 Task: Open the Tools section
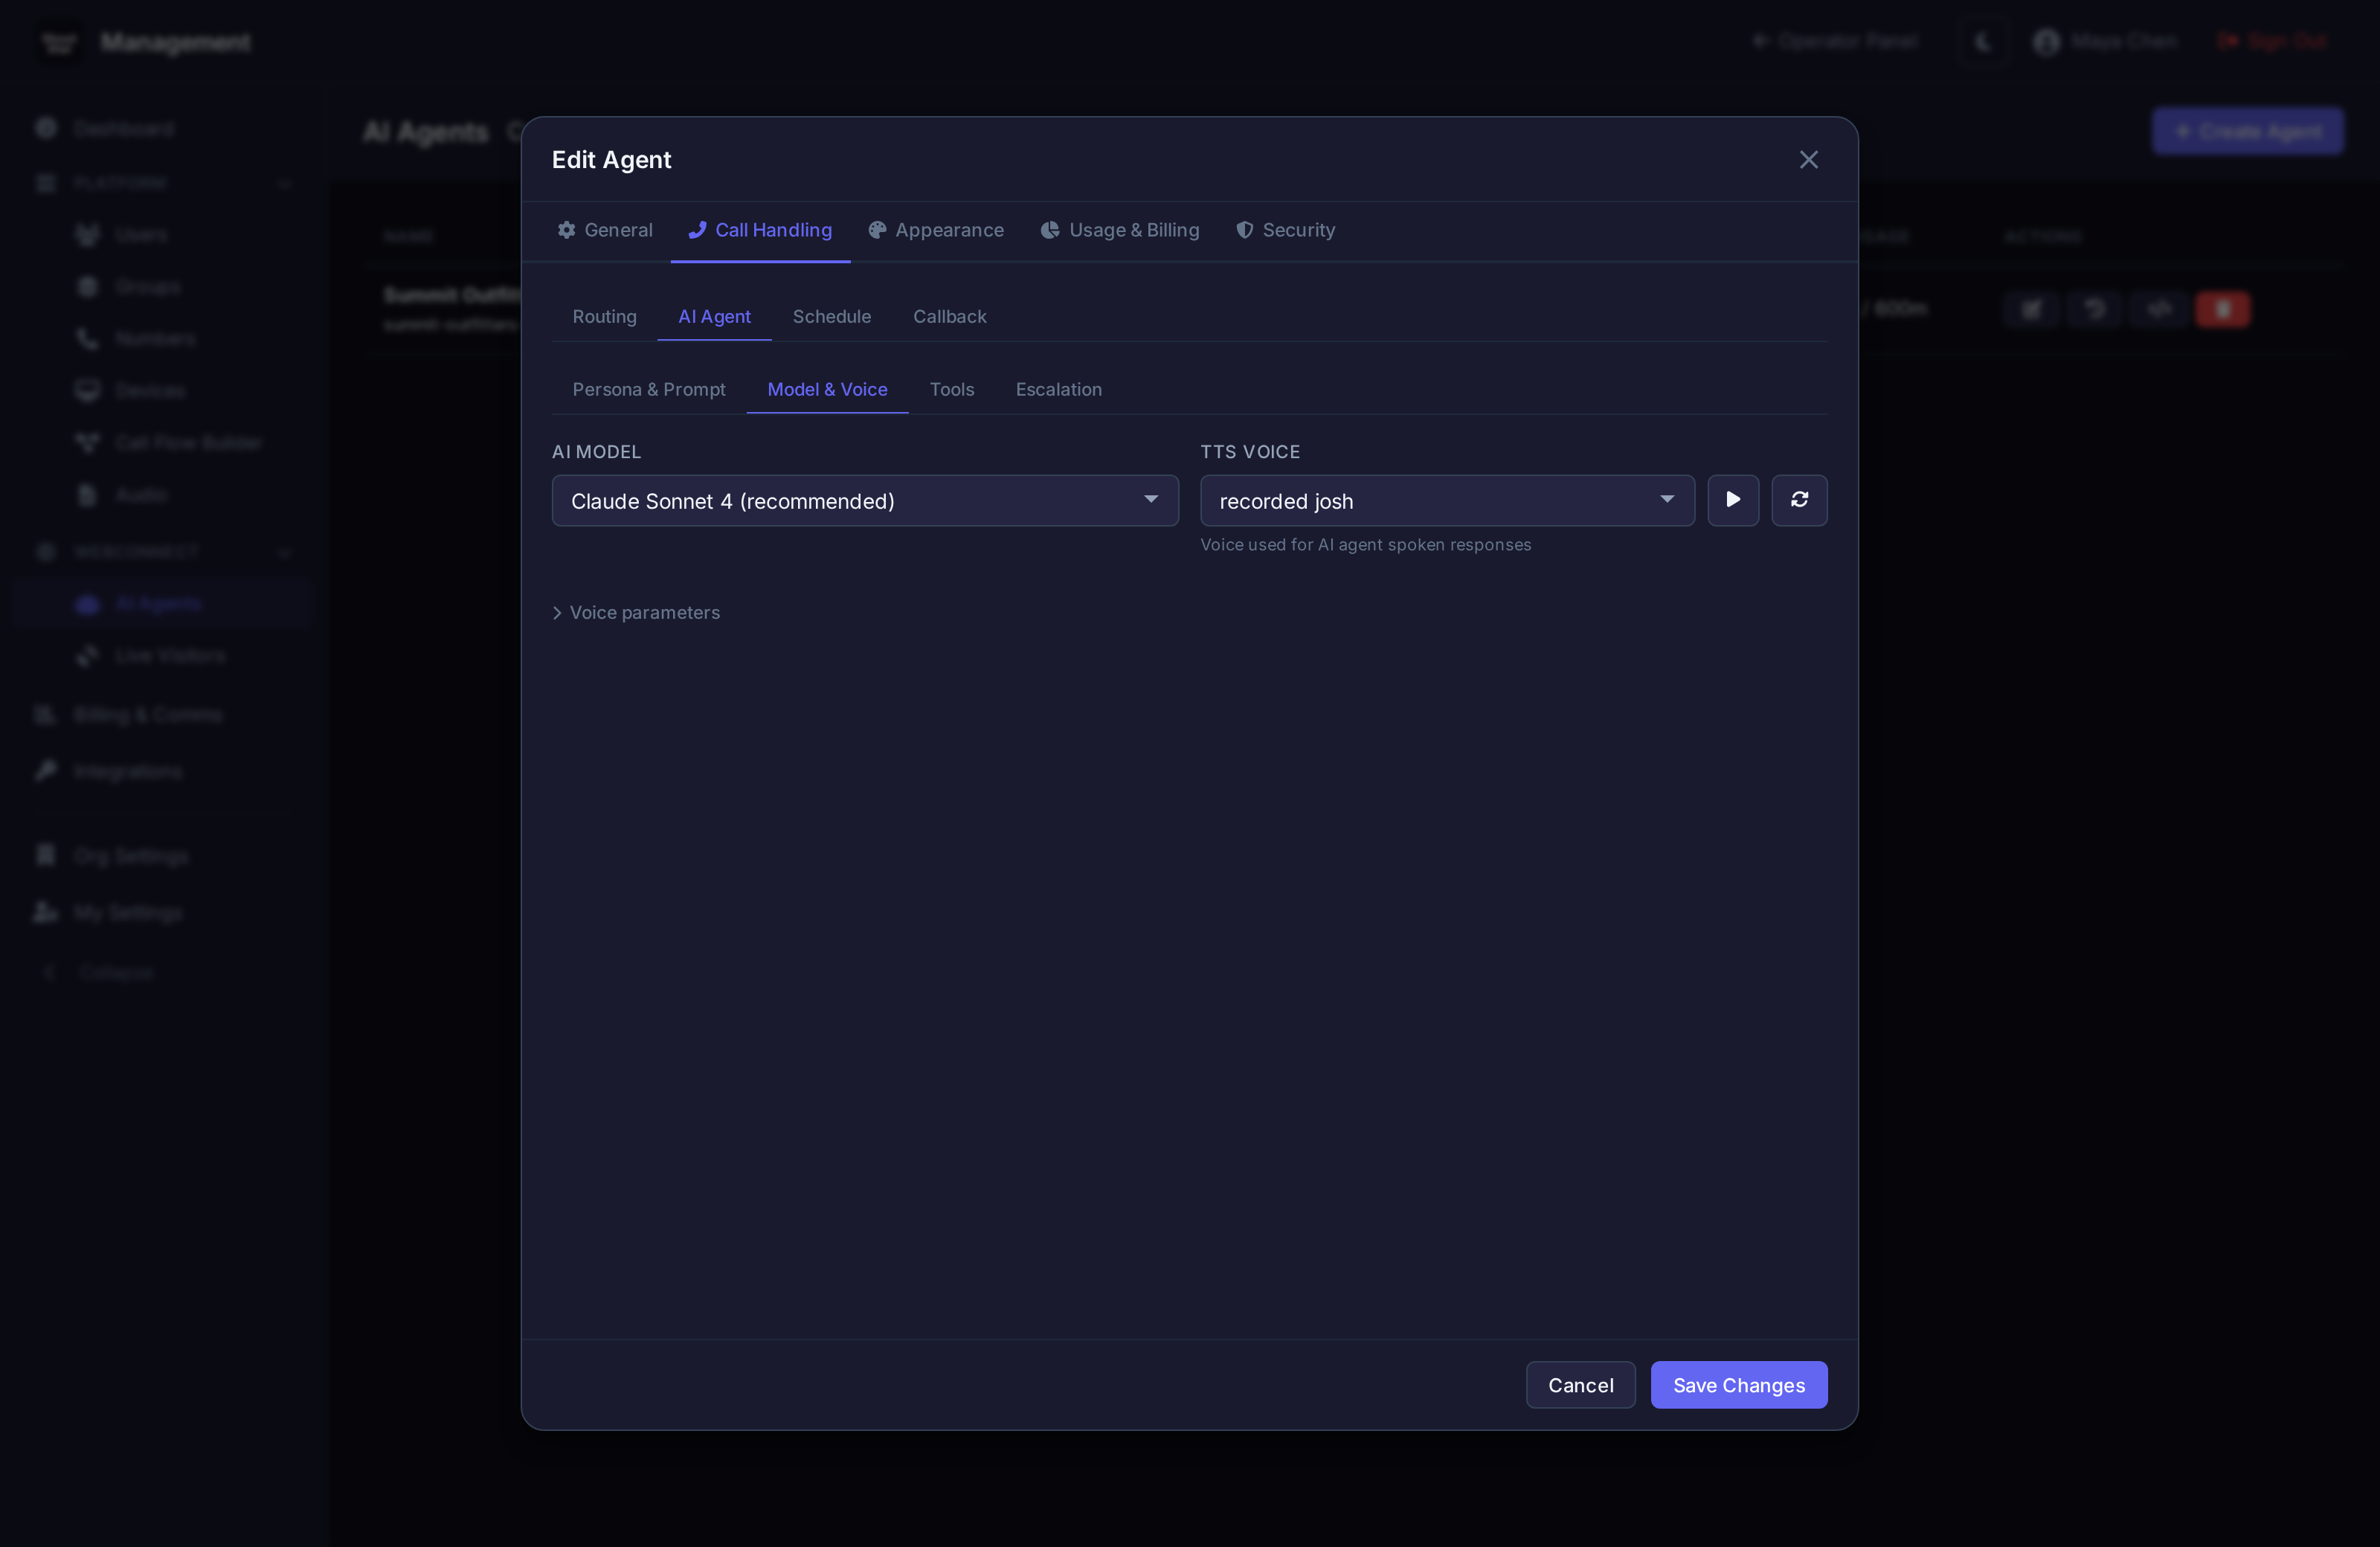[951, 389]
